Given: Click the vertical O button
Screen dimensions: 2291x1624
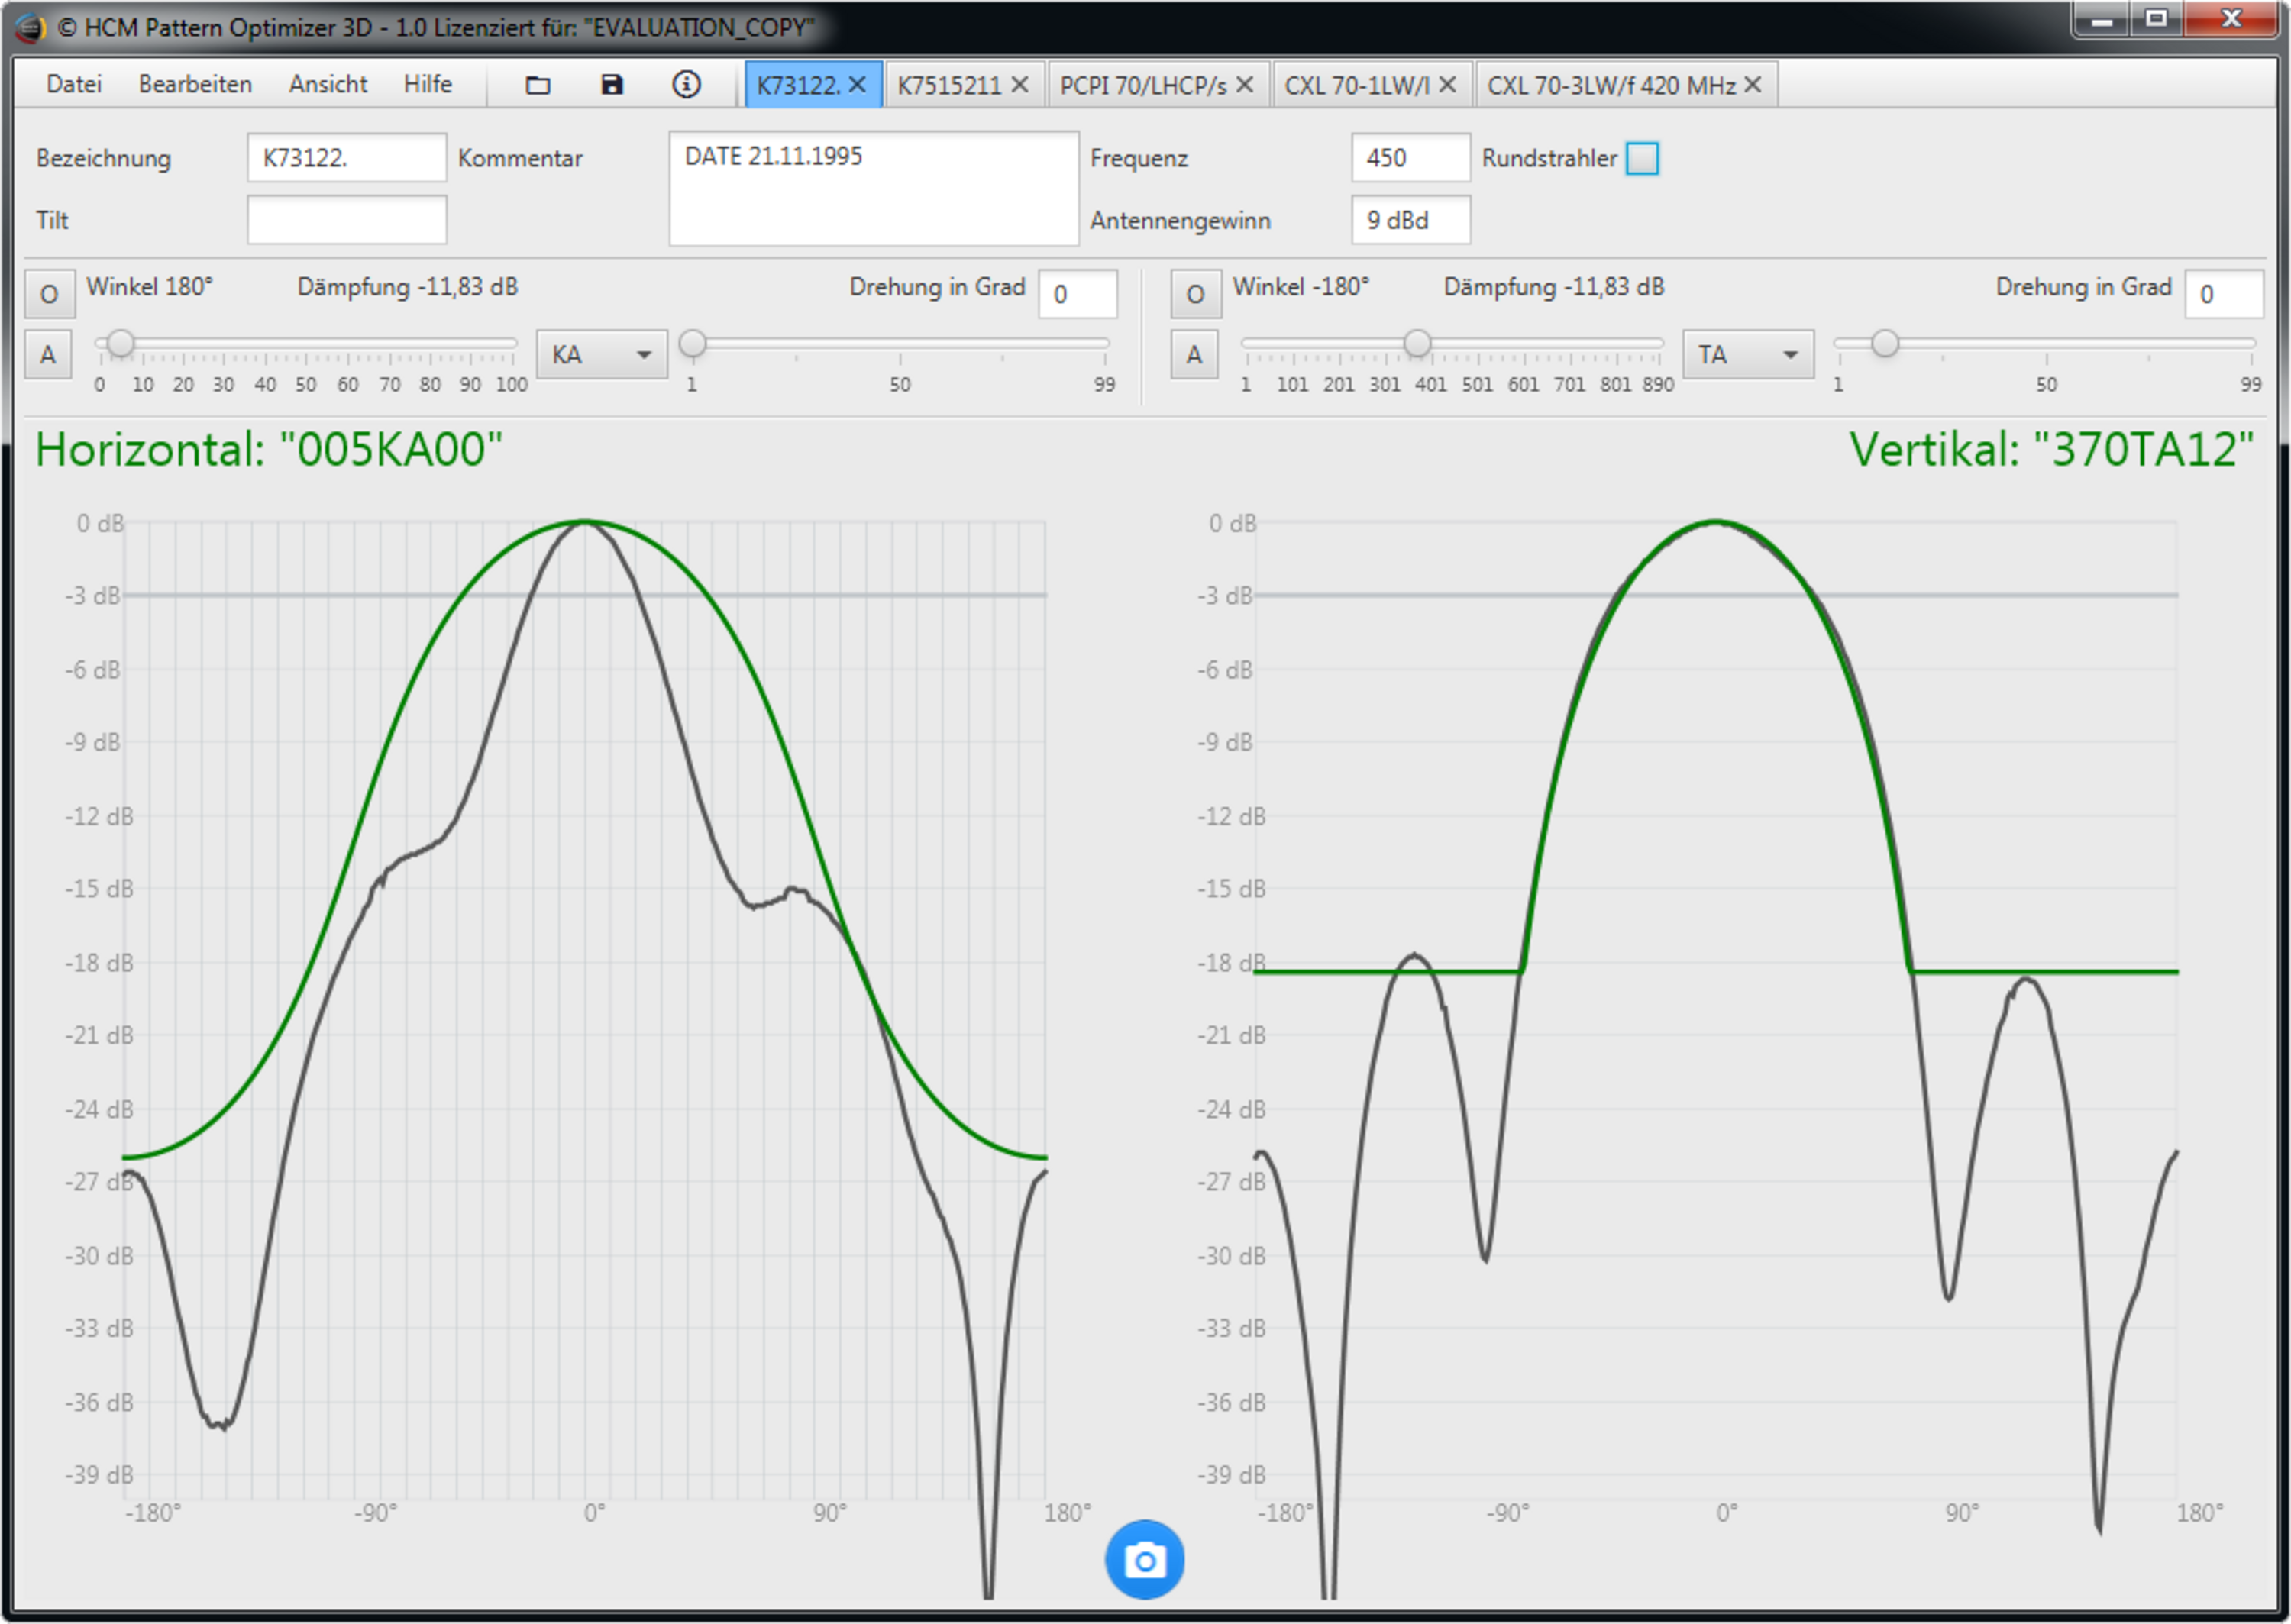Looking at the screenshot, I should click(1194, 294).
